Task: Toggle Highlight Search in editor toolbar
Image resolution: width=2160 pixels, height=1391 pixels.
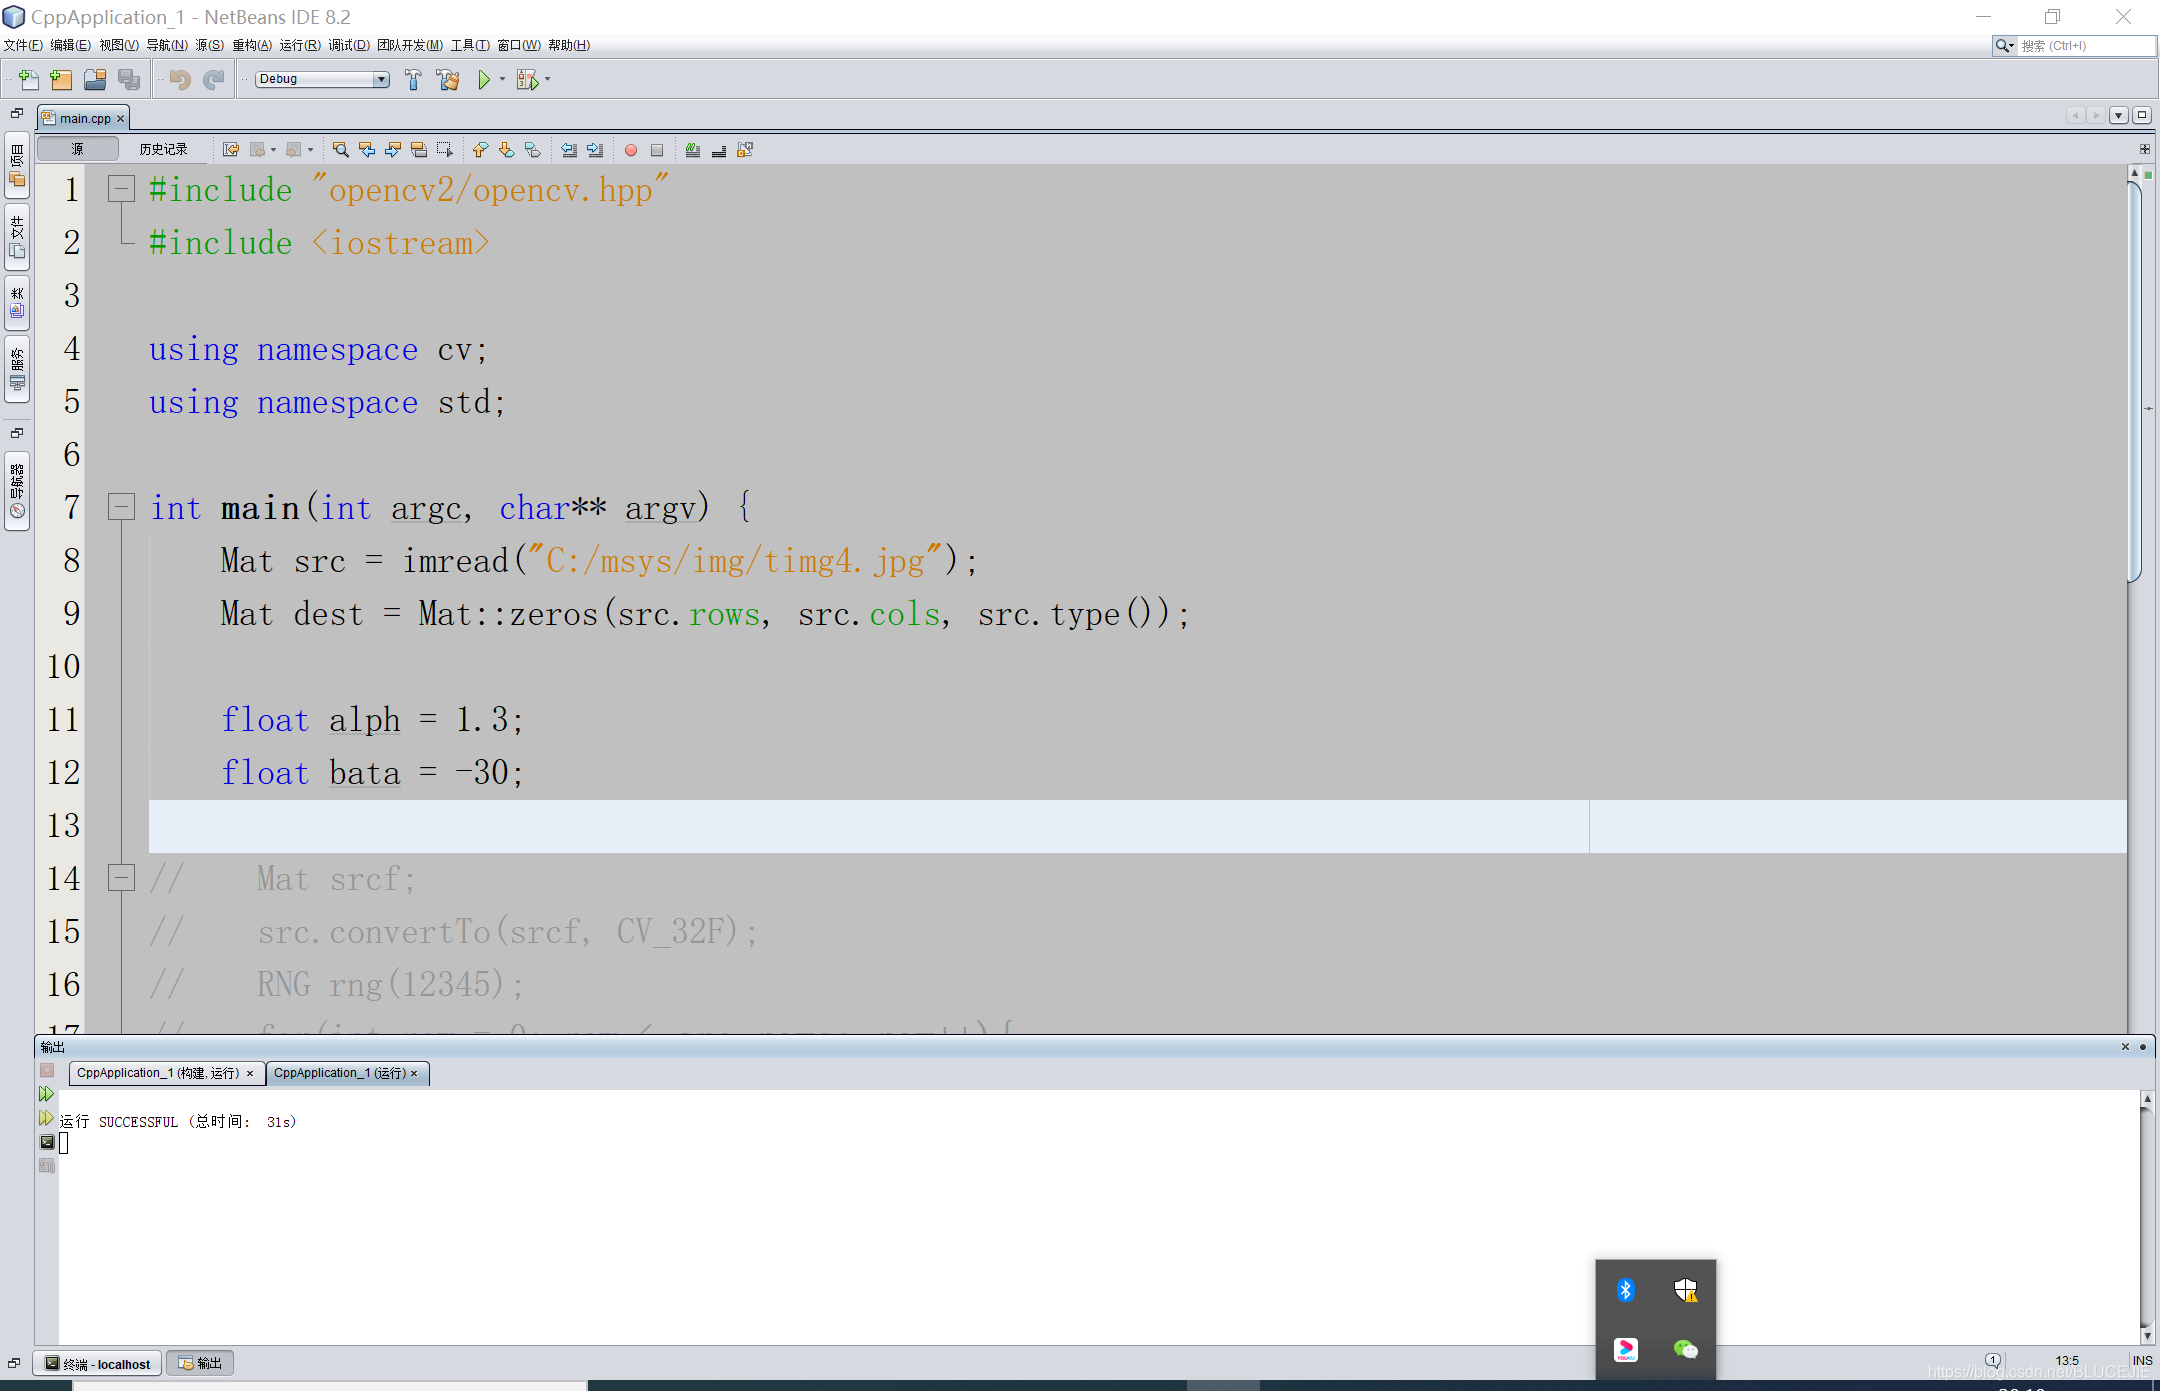Action: pyautogui.click(x=419, y=150)
